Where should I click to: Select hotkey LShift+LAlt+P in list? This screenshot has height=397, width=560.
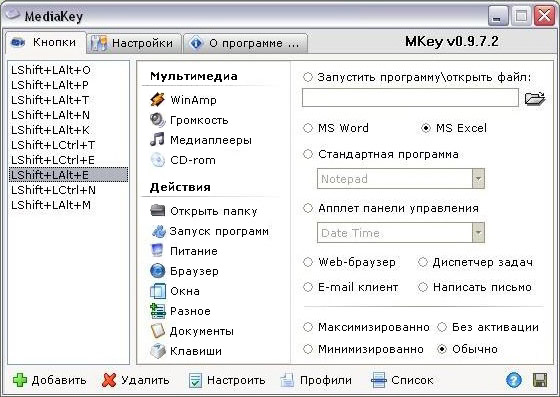point(68,85)
